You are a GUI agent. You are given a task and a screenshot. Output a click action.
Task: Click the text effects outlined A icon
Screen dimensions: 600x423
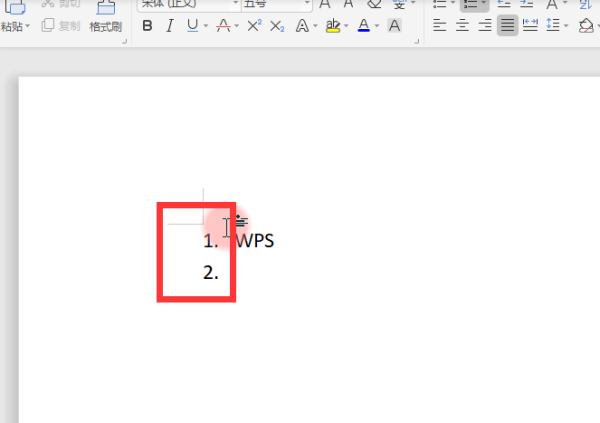[302, 26]
